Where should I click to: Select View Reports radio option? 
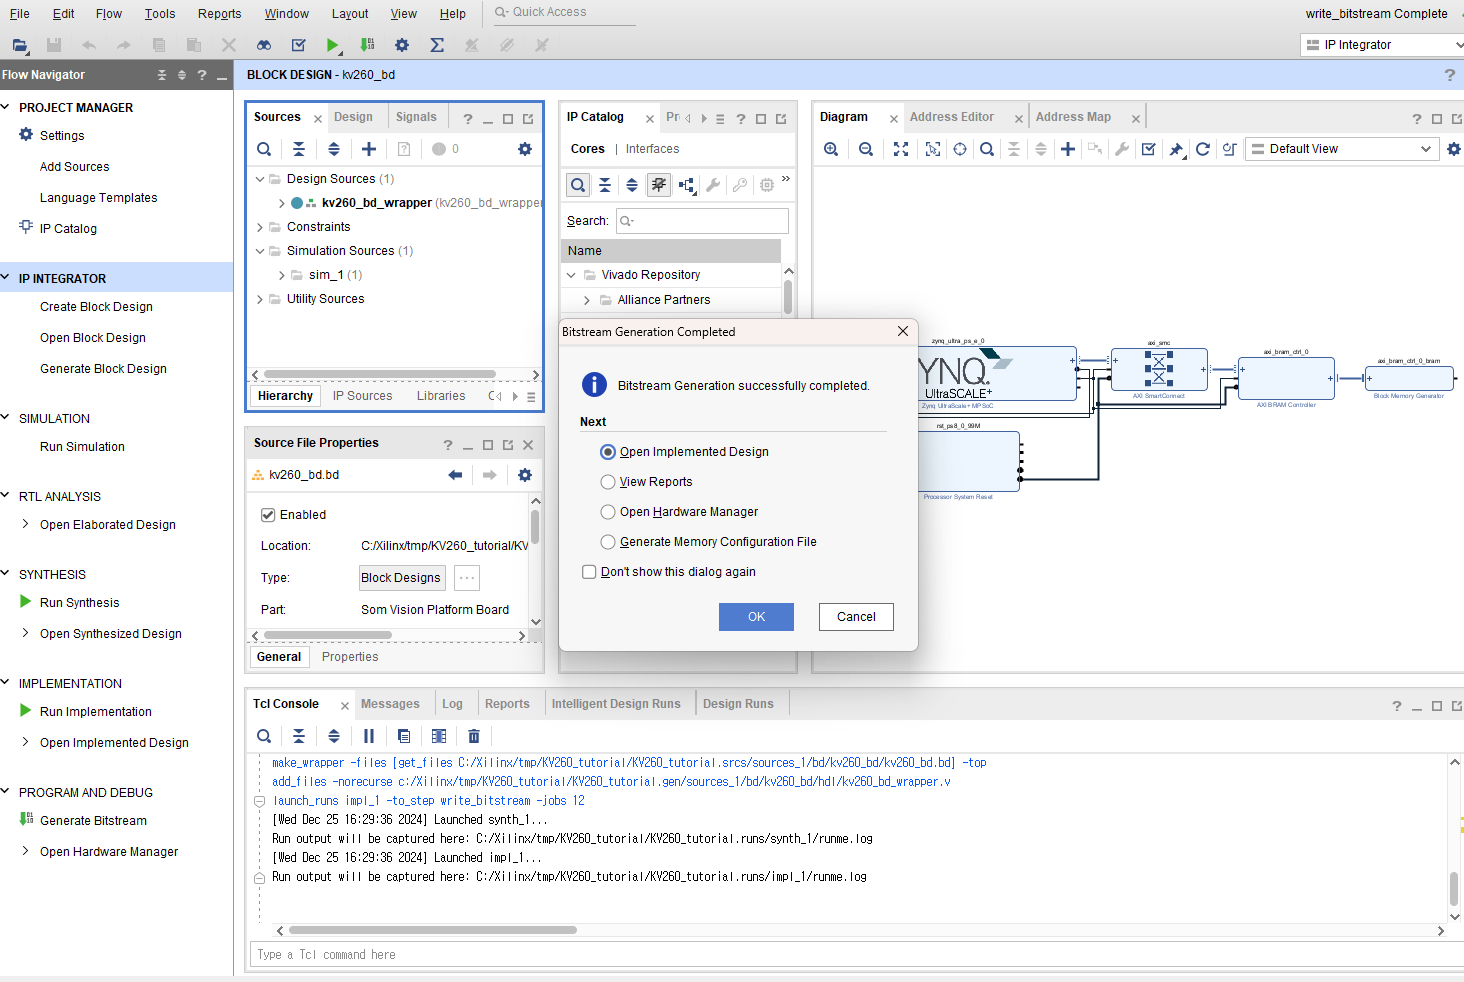click(607, 482)
